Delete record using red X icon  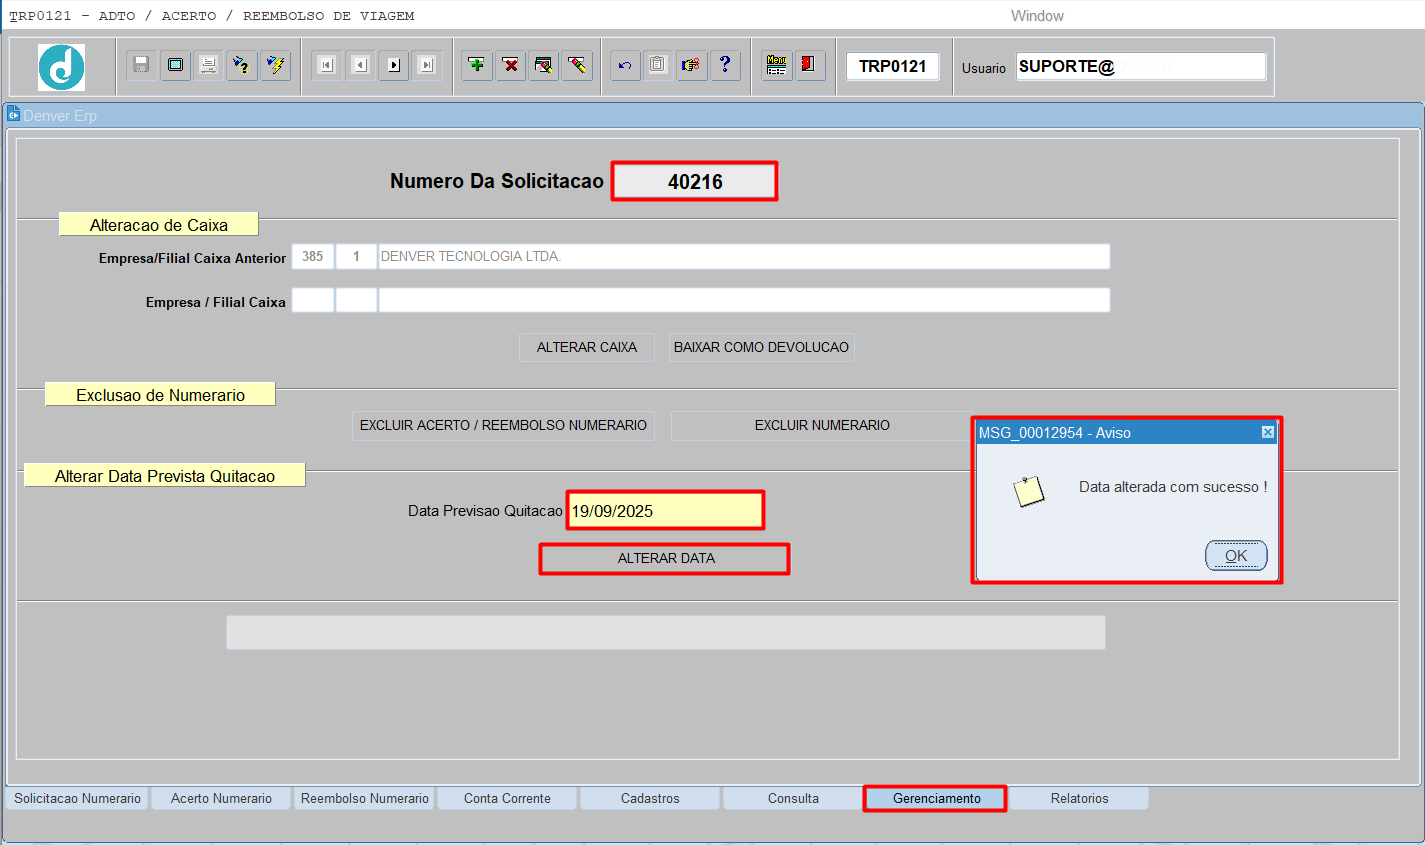tap(511, 65)
